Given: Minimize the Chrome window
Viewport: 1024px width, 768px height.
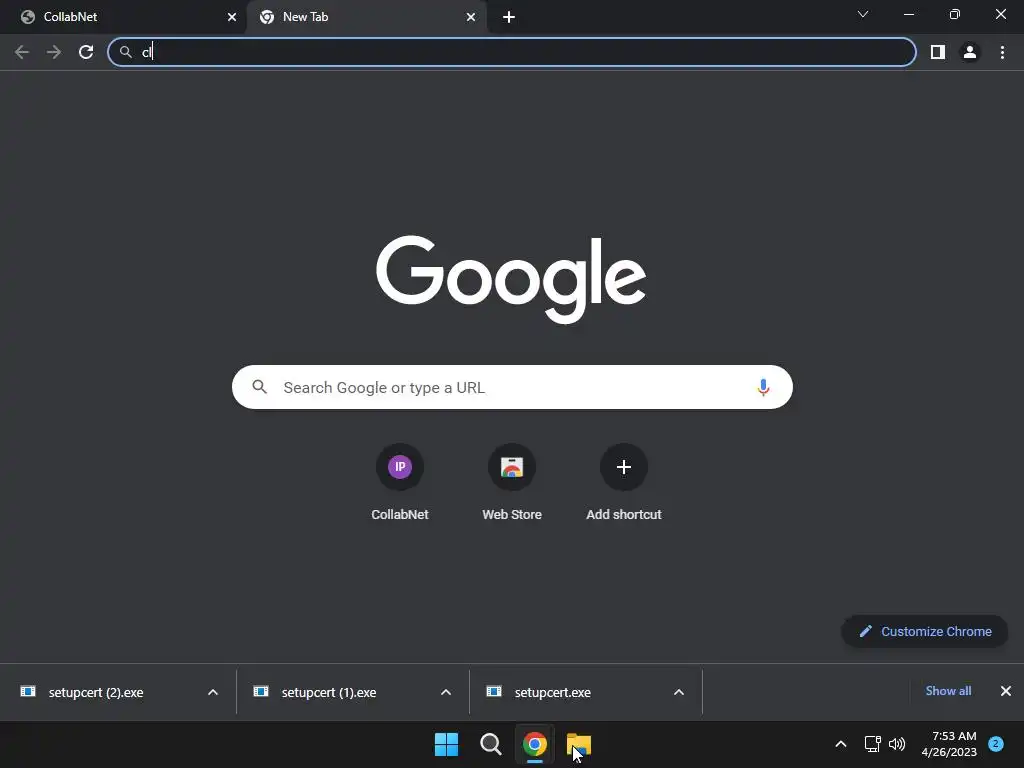Looking at the screenshot, I should 909,14.
